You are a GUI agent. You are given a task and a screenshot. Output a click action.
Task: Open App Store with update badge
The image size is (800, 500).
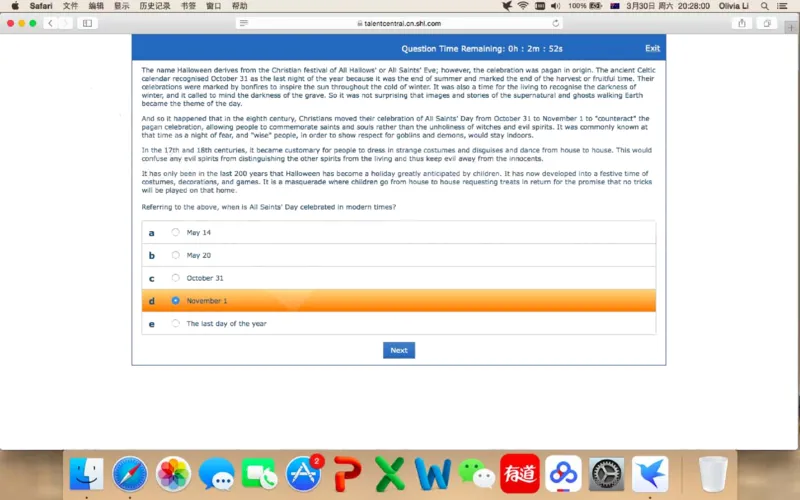tap(303, 473)
